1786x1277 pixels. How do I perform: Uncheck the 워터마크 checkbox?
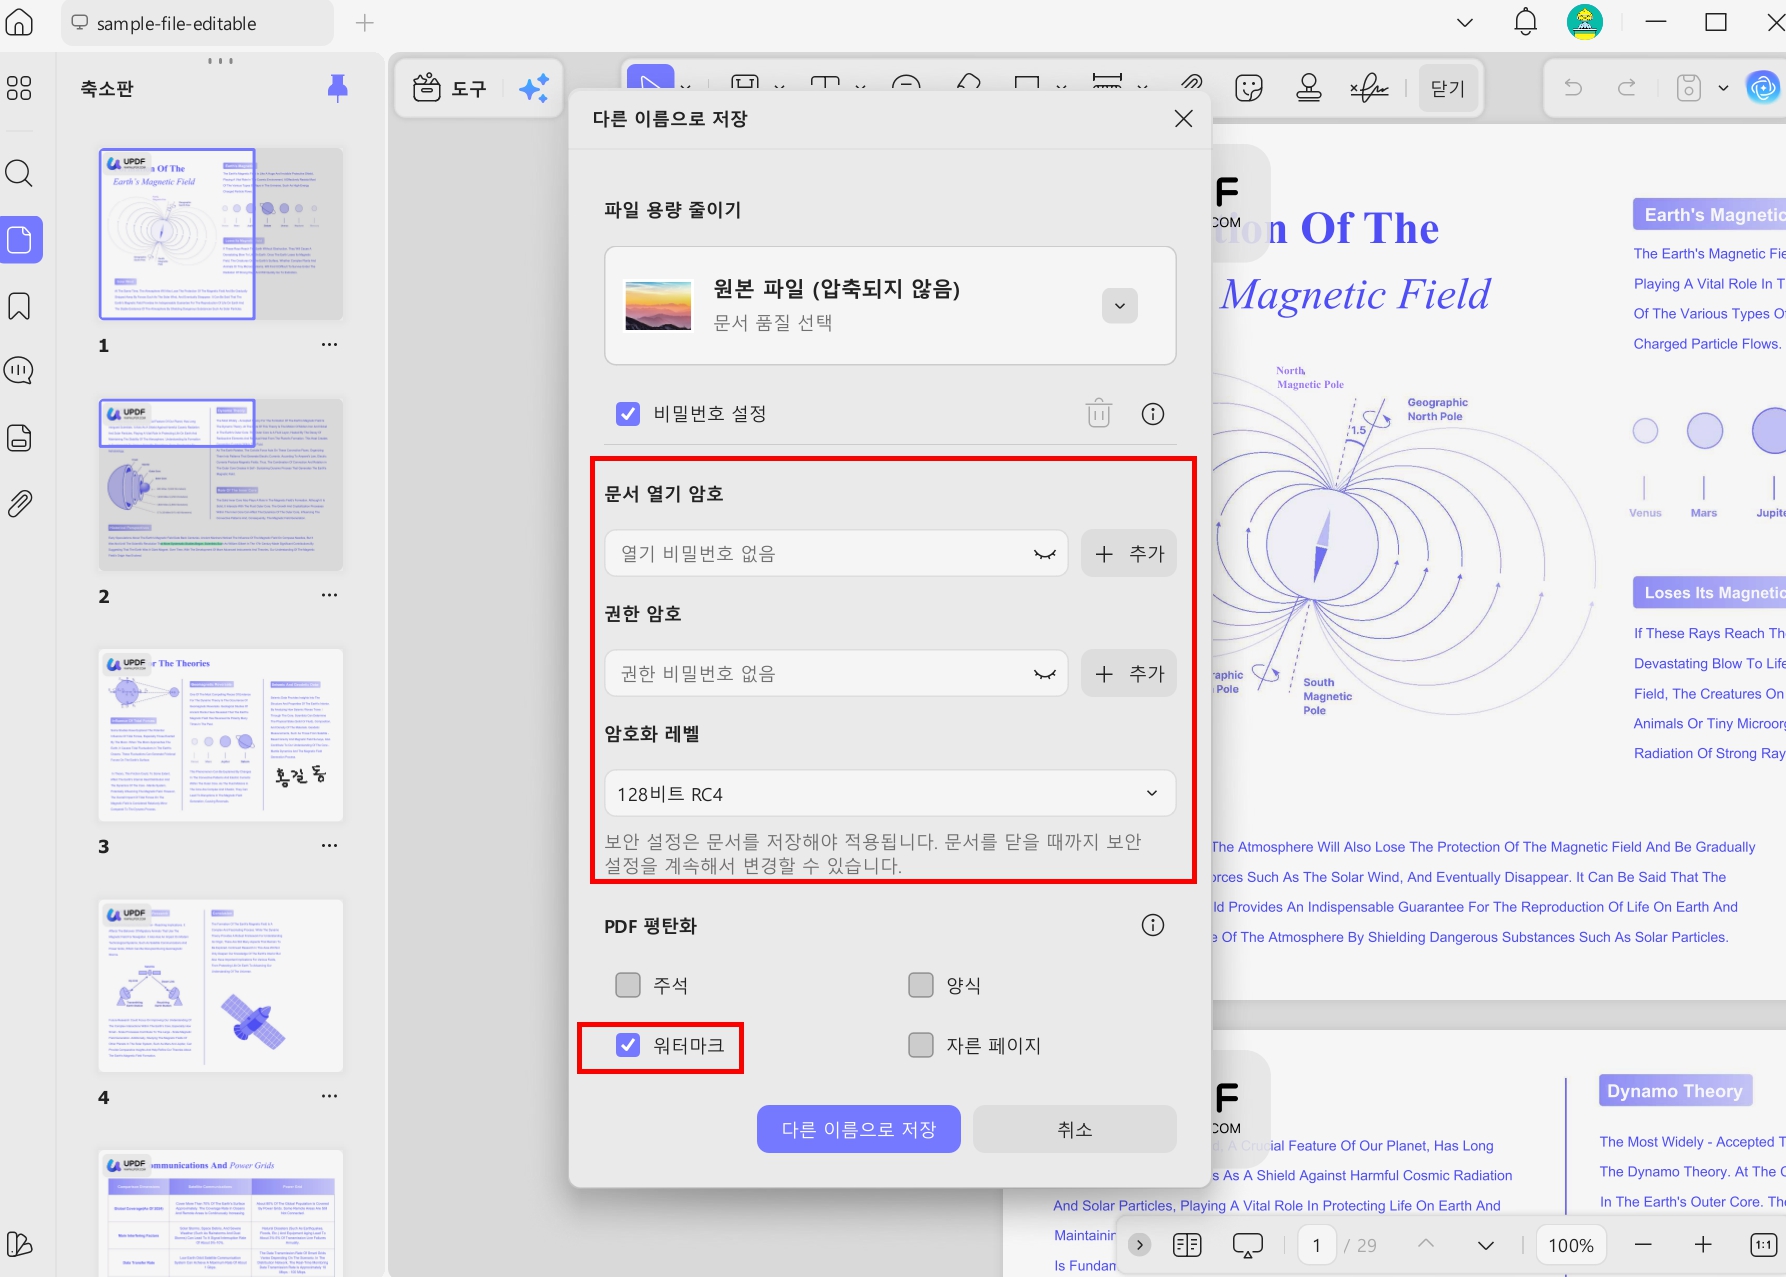pyautogui.click(x=628, y=1045)
